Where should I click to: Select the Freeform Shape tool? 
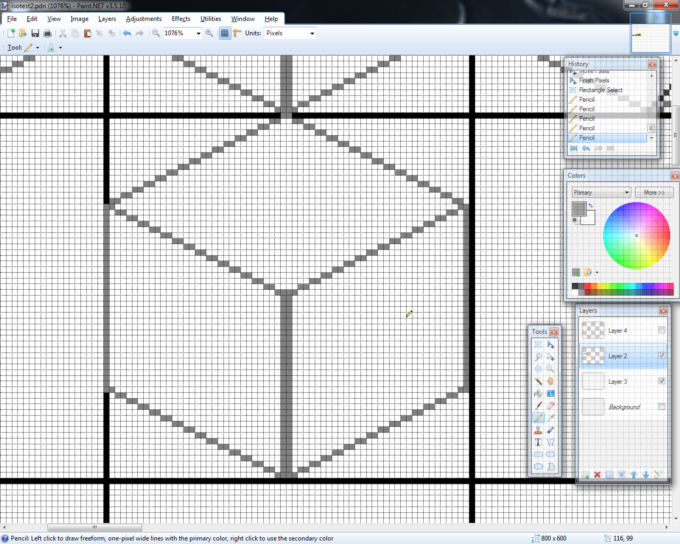point(550,466)
